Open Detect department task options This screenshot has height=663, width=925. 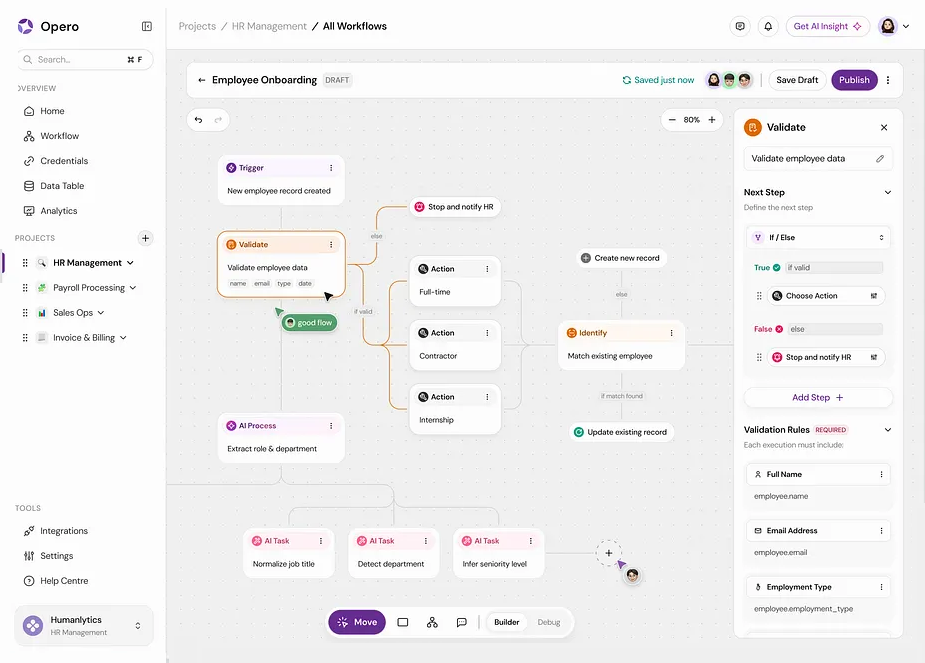click(x=426, y=541)
